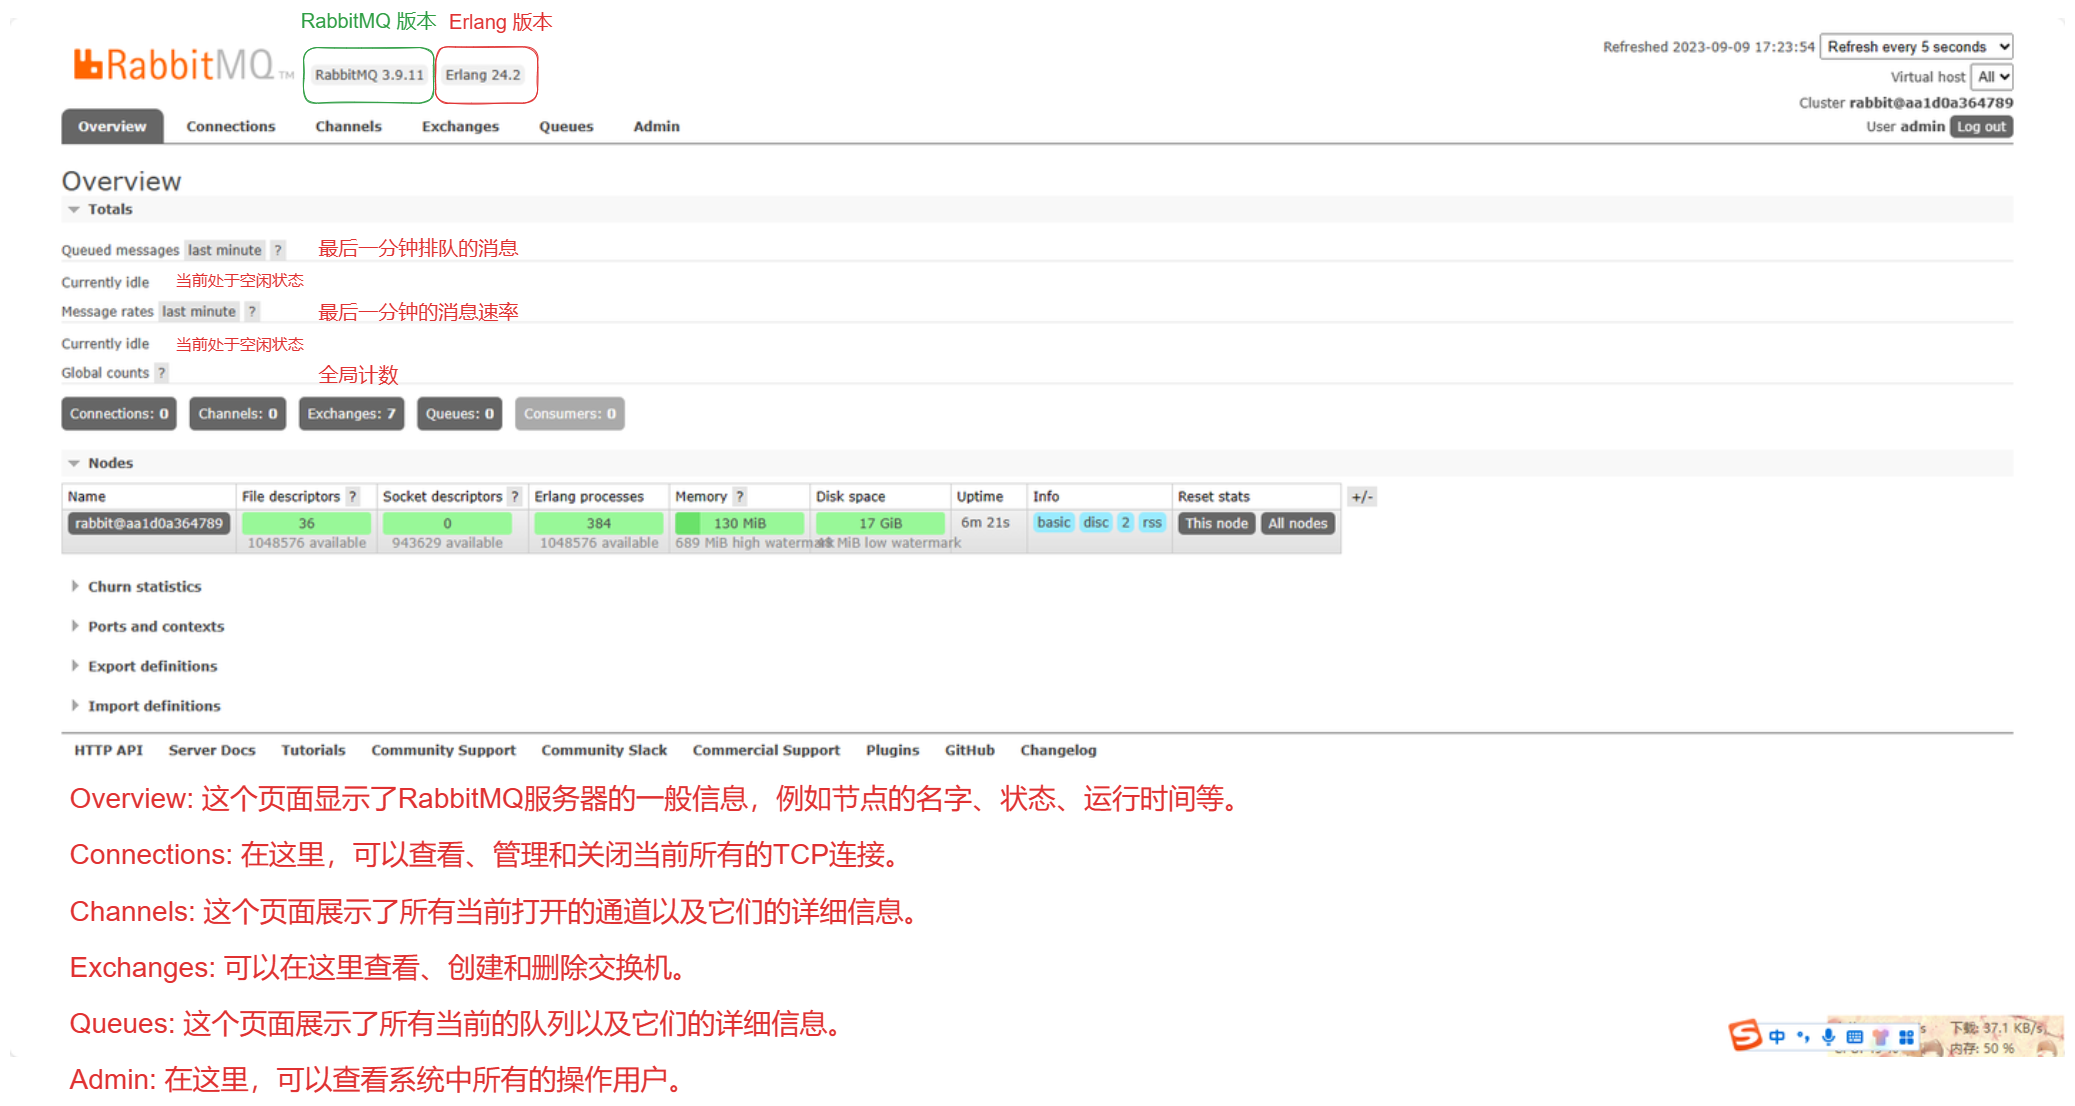2075x1106 pixels.
Task: Open the soft keyboard icon in the IME bar
Action: tap(1855, 1037)
